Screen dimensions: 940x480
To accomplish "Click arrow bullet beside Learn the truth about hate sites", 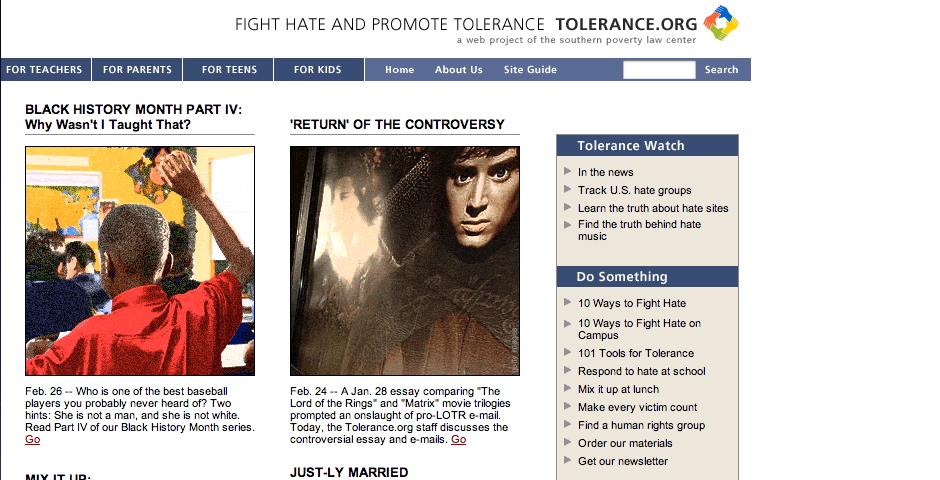I will 567,207.
